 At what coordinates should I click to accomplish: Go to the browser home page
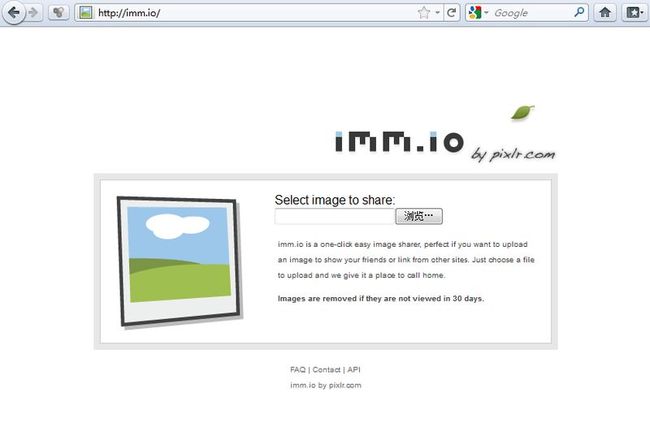(x=605, y=13)
